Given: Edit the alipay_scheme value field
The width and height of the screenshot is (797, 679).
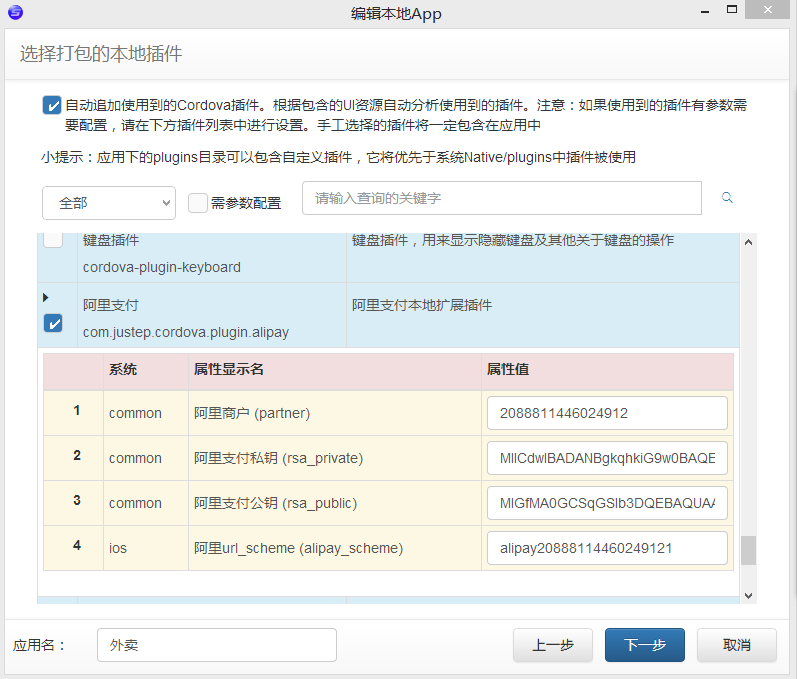Looking at the screenshot, I should tap(607, 548).
